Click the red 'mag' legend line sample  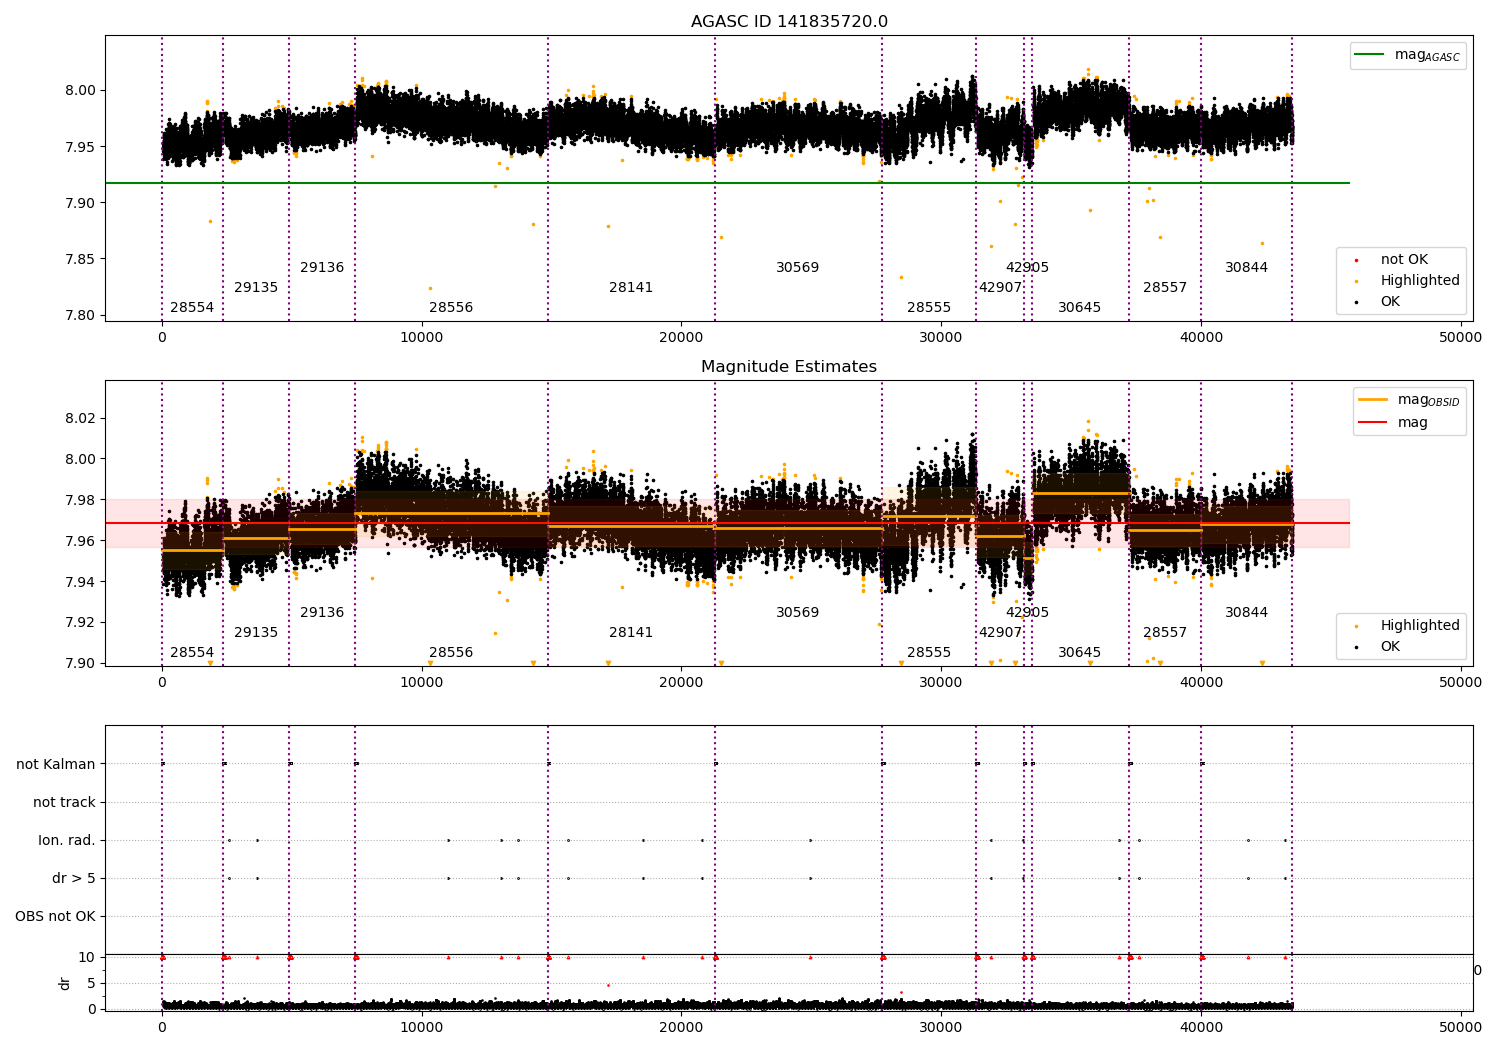[1373, 422]
